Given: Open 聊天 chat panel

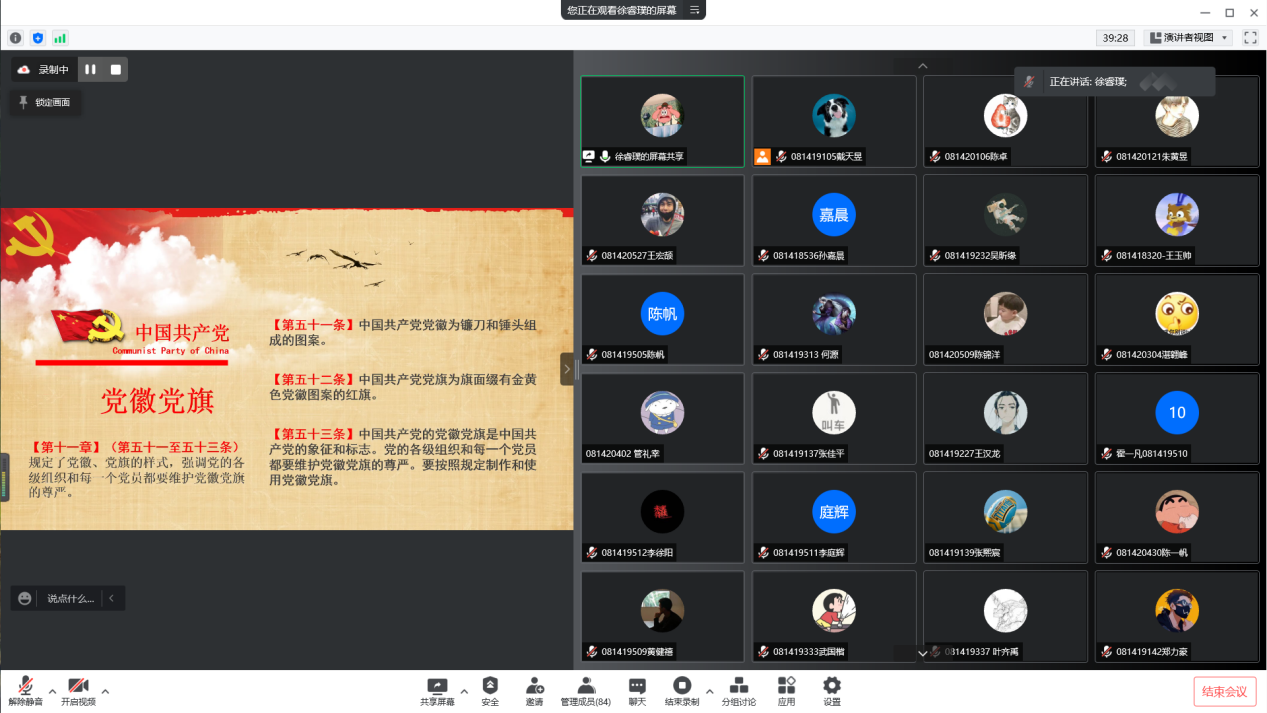Looking at the screenshot, I should (x=637, y=692).
